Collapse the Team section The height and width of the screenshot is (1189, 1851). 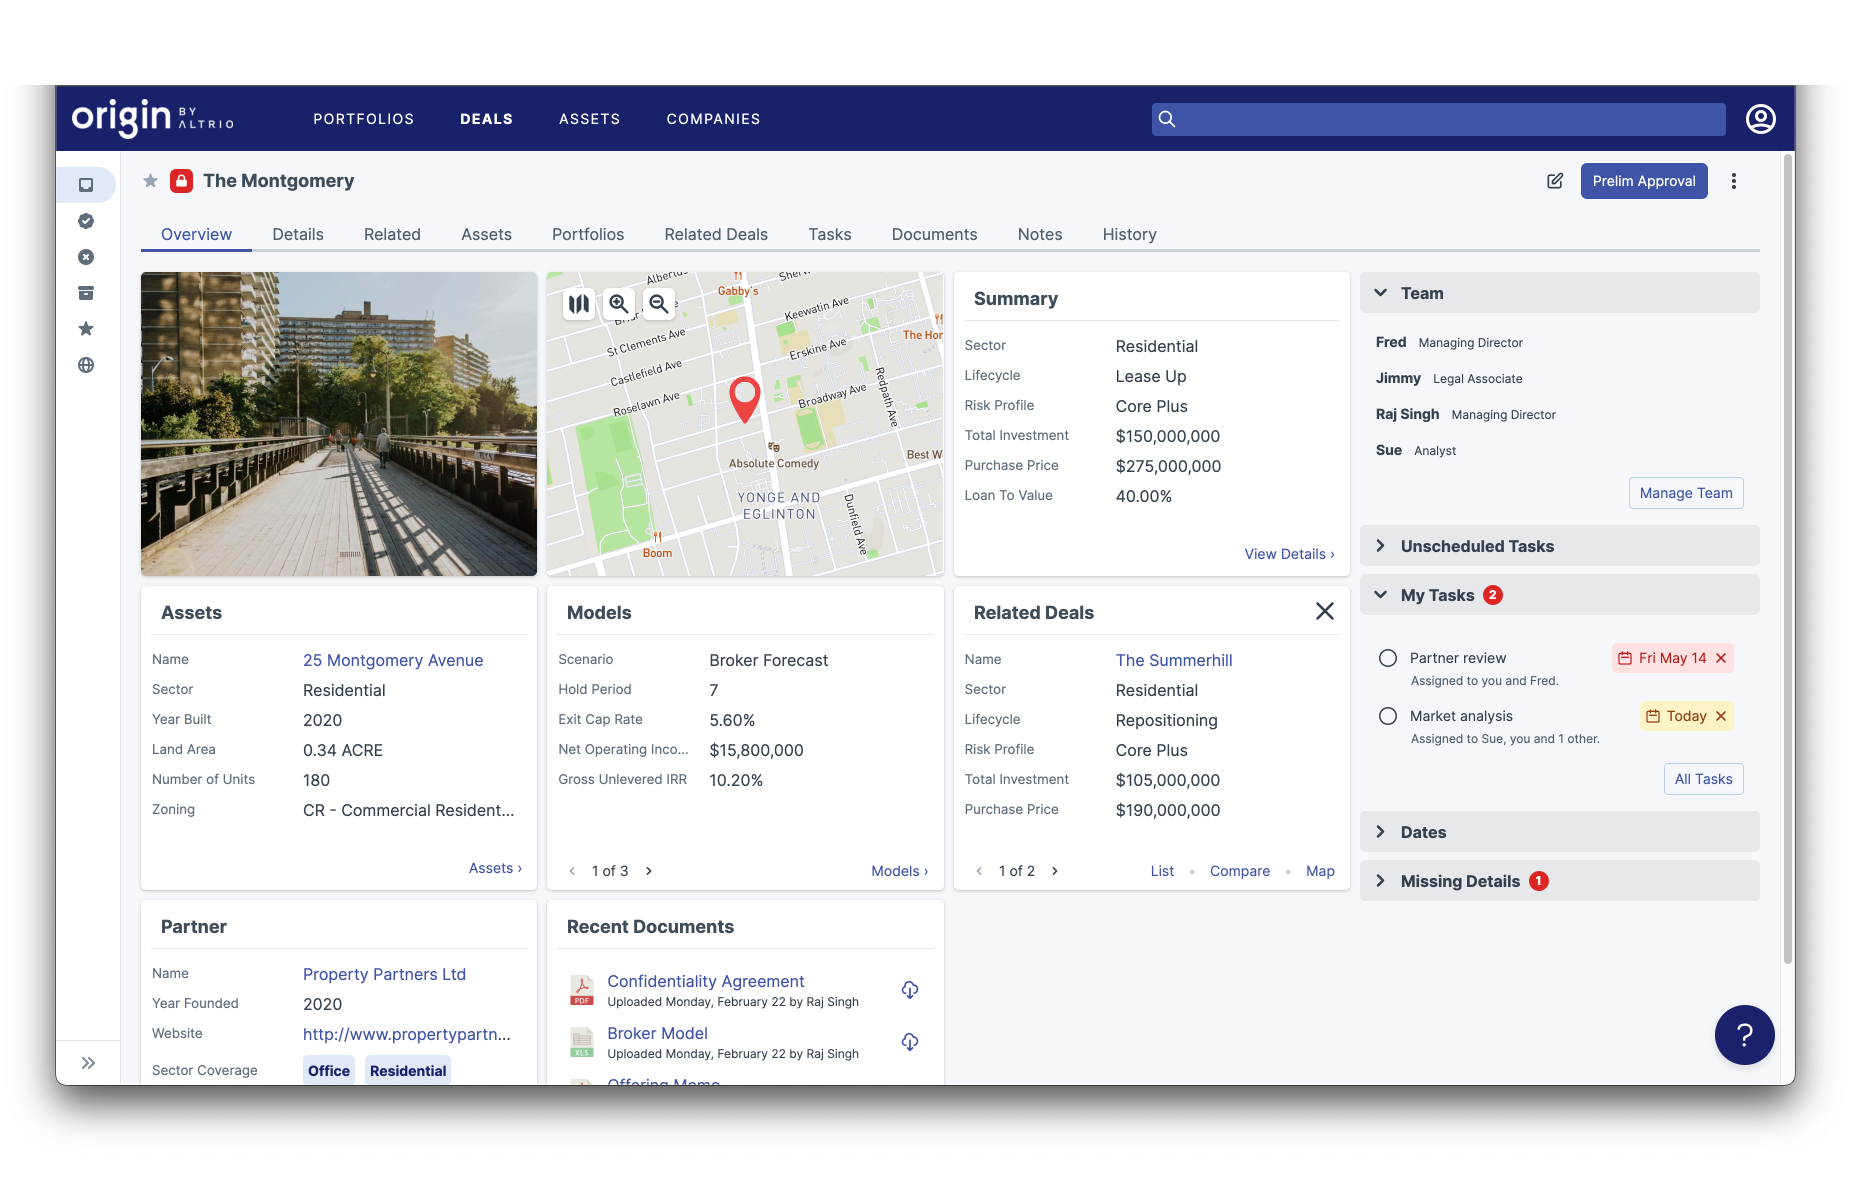1559,293
